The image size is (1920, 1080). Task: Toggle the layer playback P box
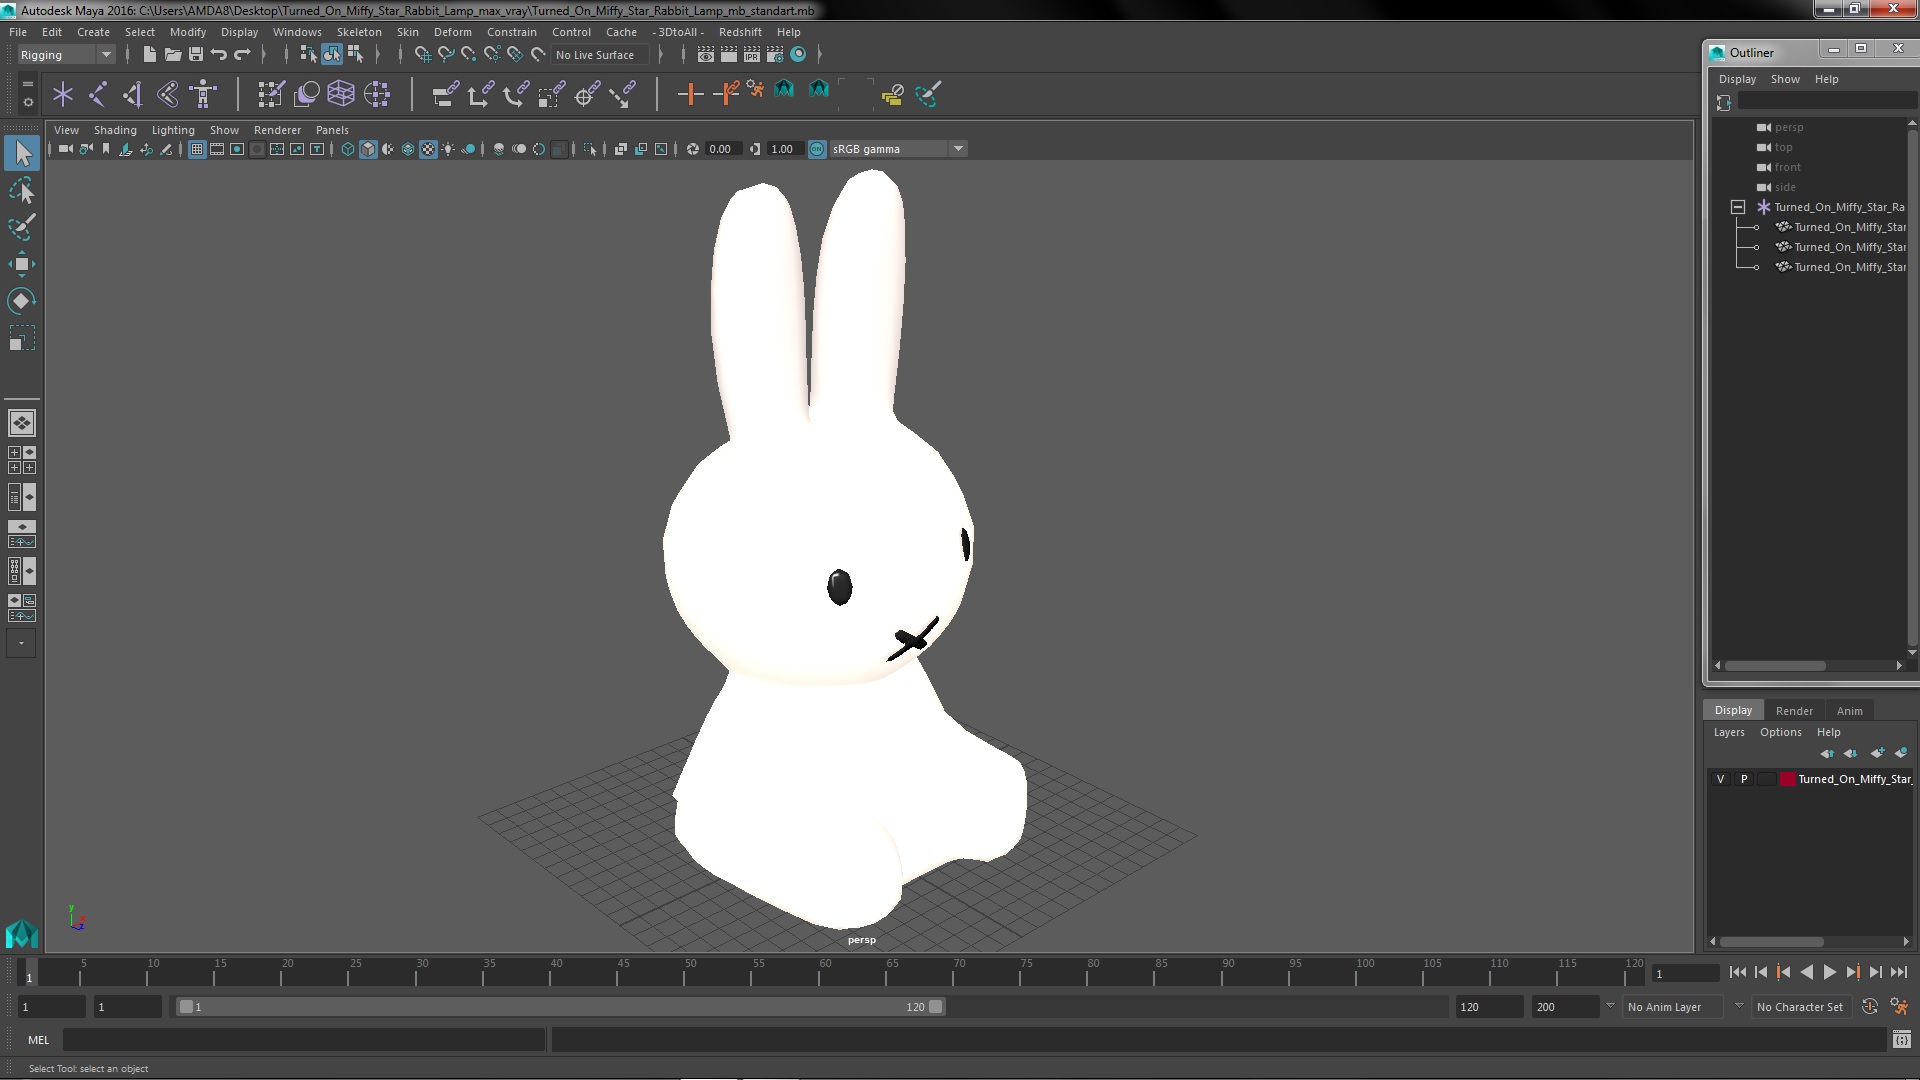point(1743,779)
